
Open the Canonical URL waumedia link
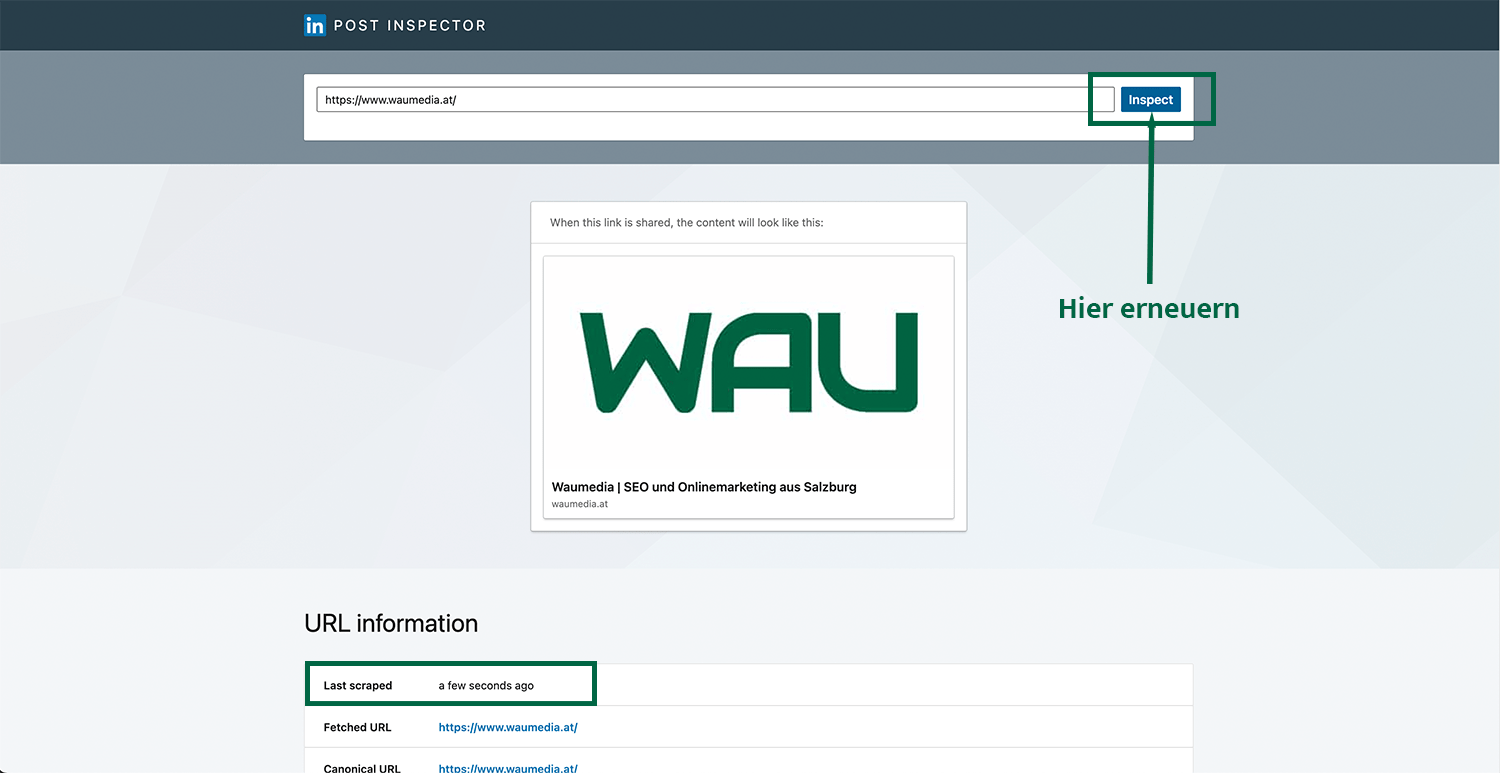click(508, 768)
